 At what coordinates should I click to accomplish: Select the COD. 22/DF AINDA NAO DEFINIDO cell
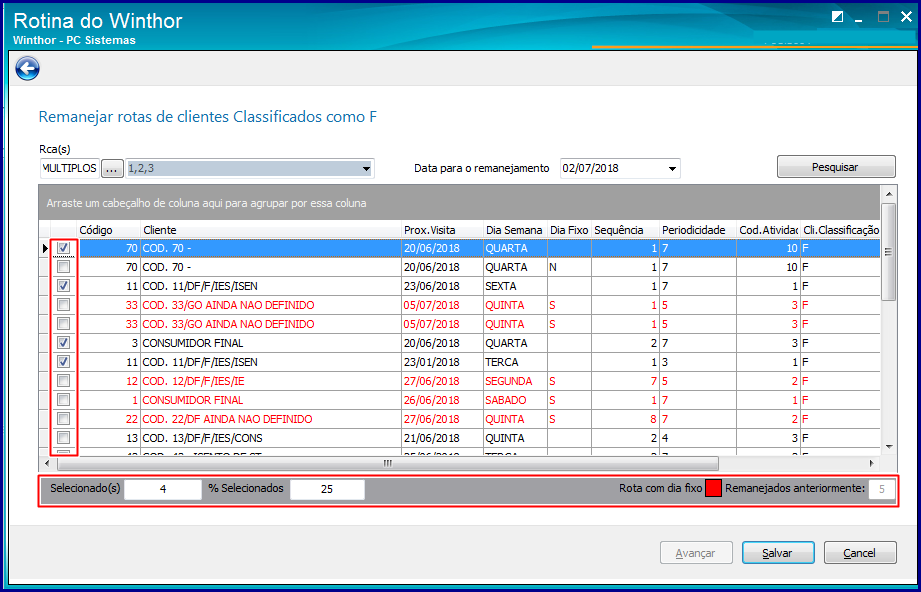click(271, 419)
